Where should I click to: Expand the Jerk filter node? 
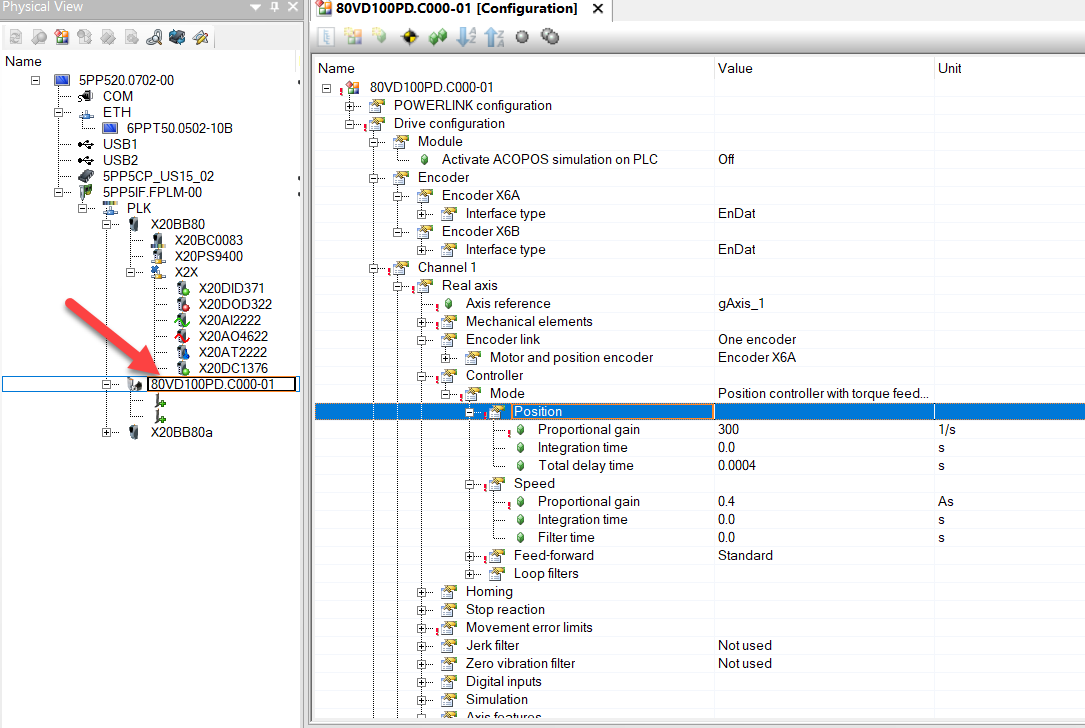point(422,646)
